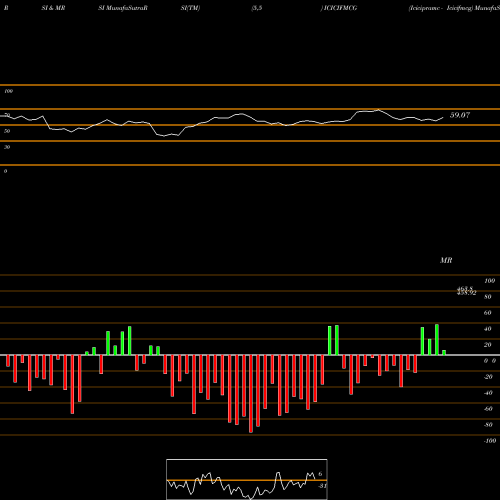The image size is (500, 500).
Task: Click the overlapping 453.5 price label
Action: tap(465, 288)
